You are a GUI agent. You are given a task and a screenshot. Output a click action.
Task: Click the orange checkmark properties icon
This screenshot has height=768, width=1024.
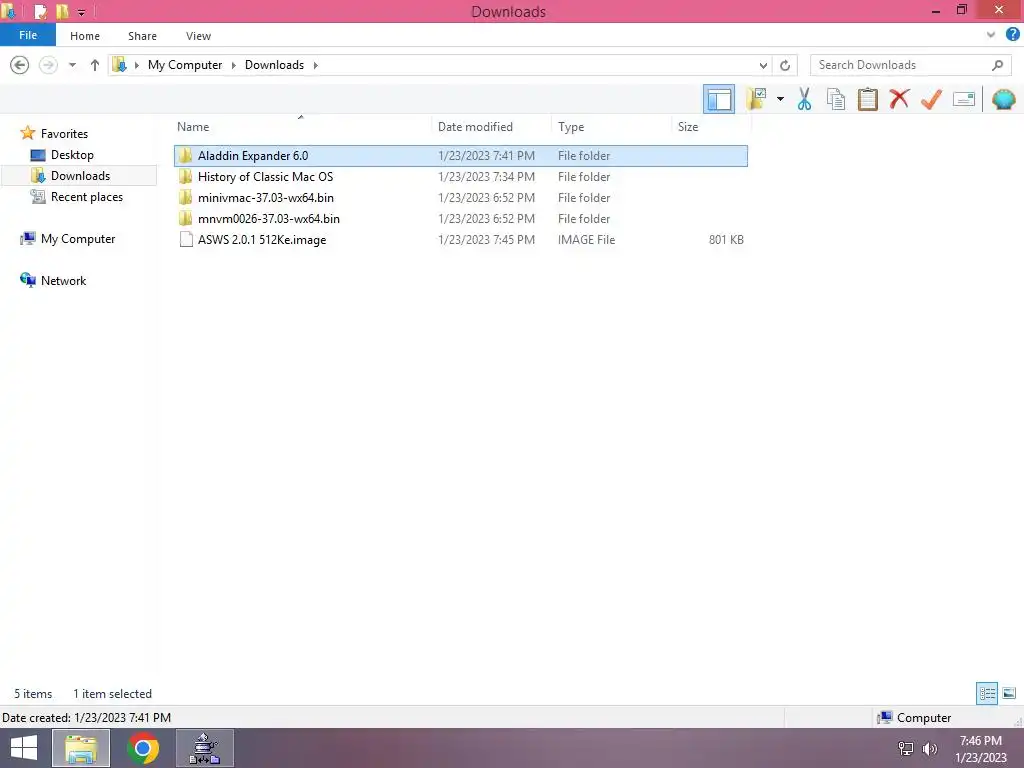pos(931,99)
